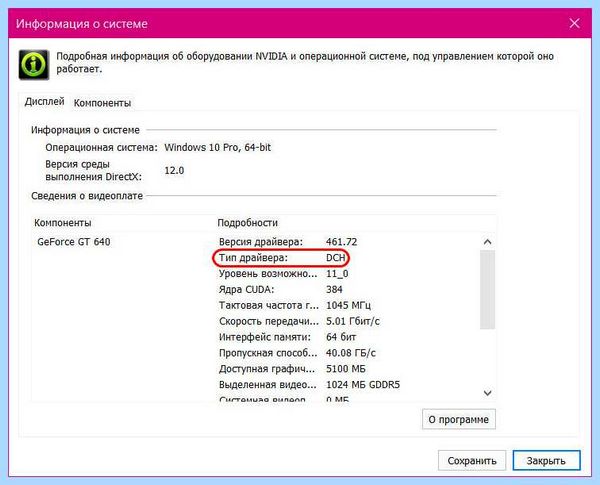Click the details list scroll-up arrow

coord(487,242)
